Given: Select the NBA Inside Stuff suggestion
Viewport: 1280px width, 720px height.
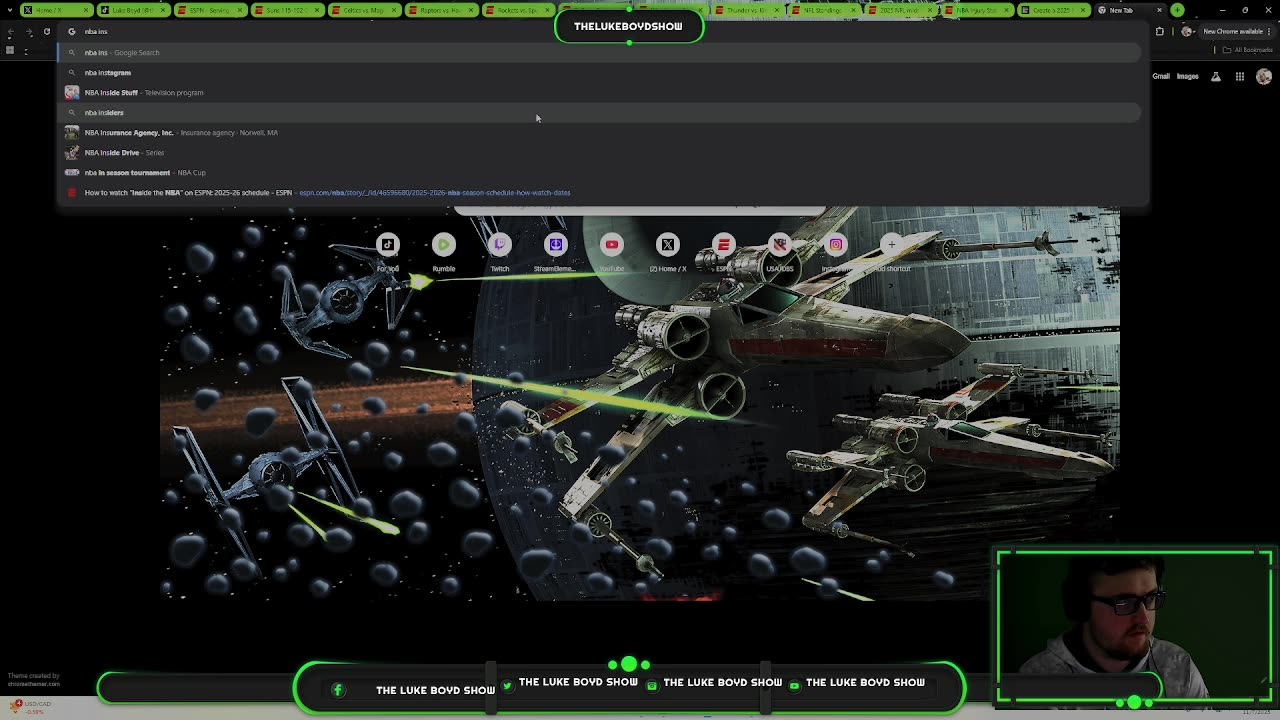Looking at the screenshot, I should 600,92.
